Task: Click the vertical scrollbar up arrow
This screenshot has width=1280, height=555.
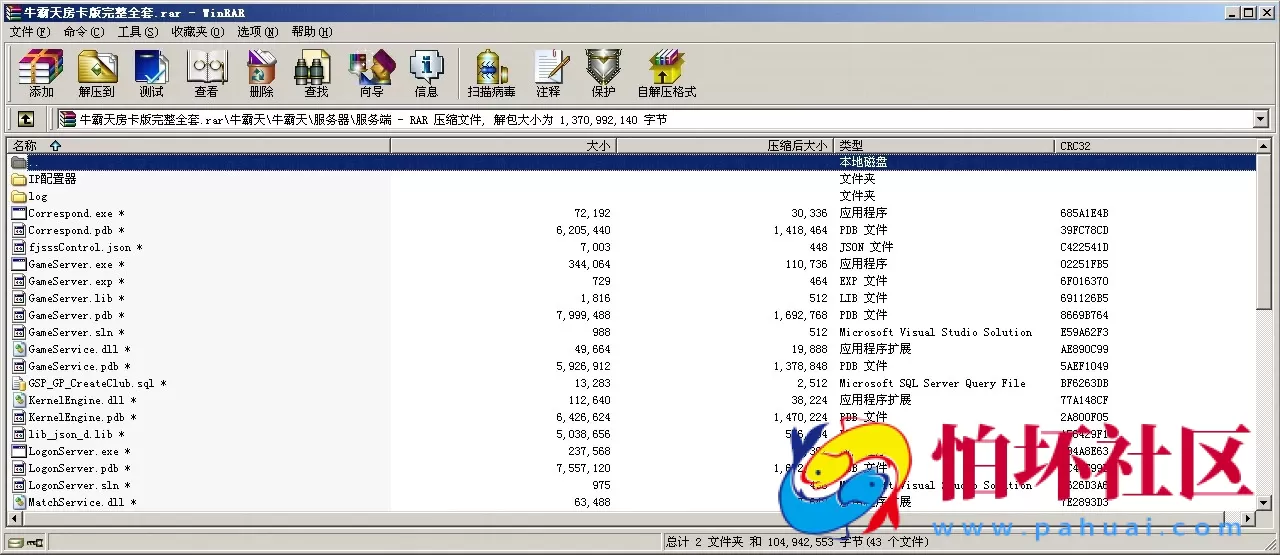Action: click(x=1263, y=146)
